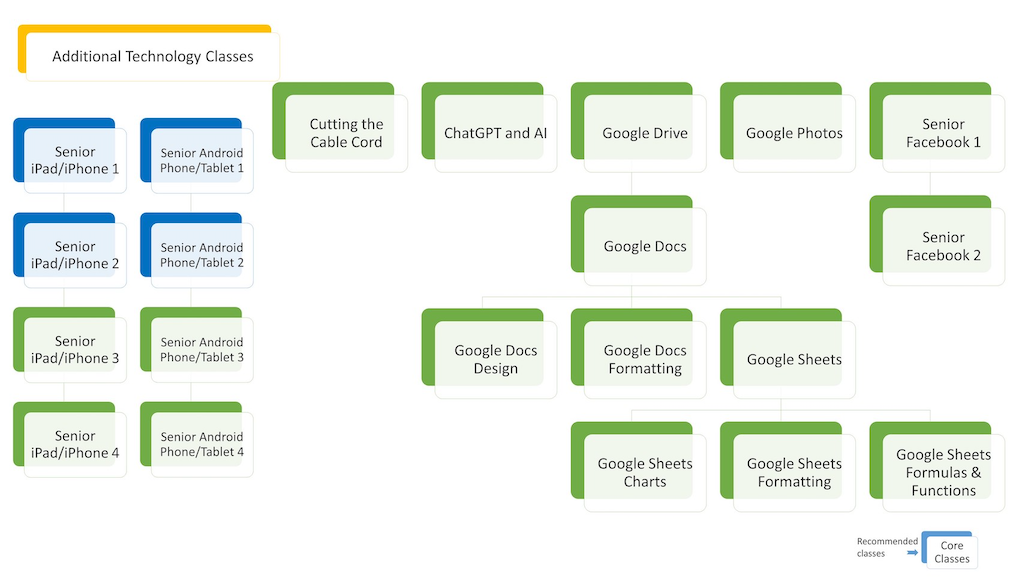Click the Senior Facebook 1 box
Image resolution: width=1016 pixels, height=581 pixels.
[937, 128]
